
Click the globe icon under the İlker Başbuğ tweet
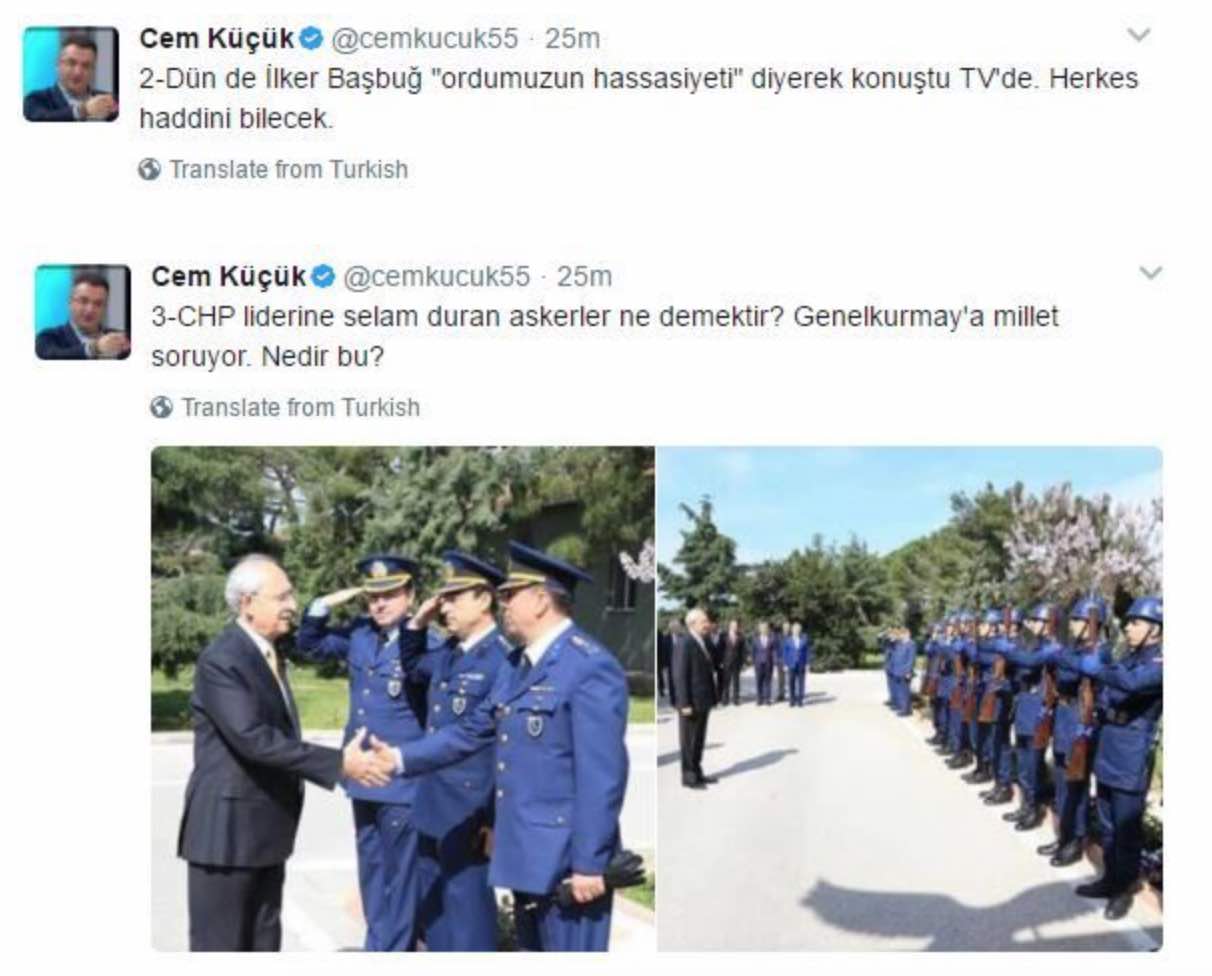tap(149, 170)
